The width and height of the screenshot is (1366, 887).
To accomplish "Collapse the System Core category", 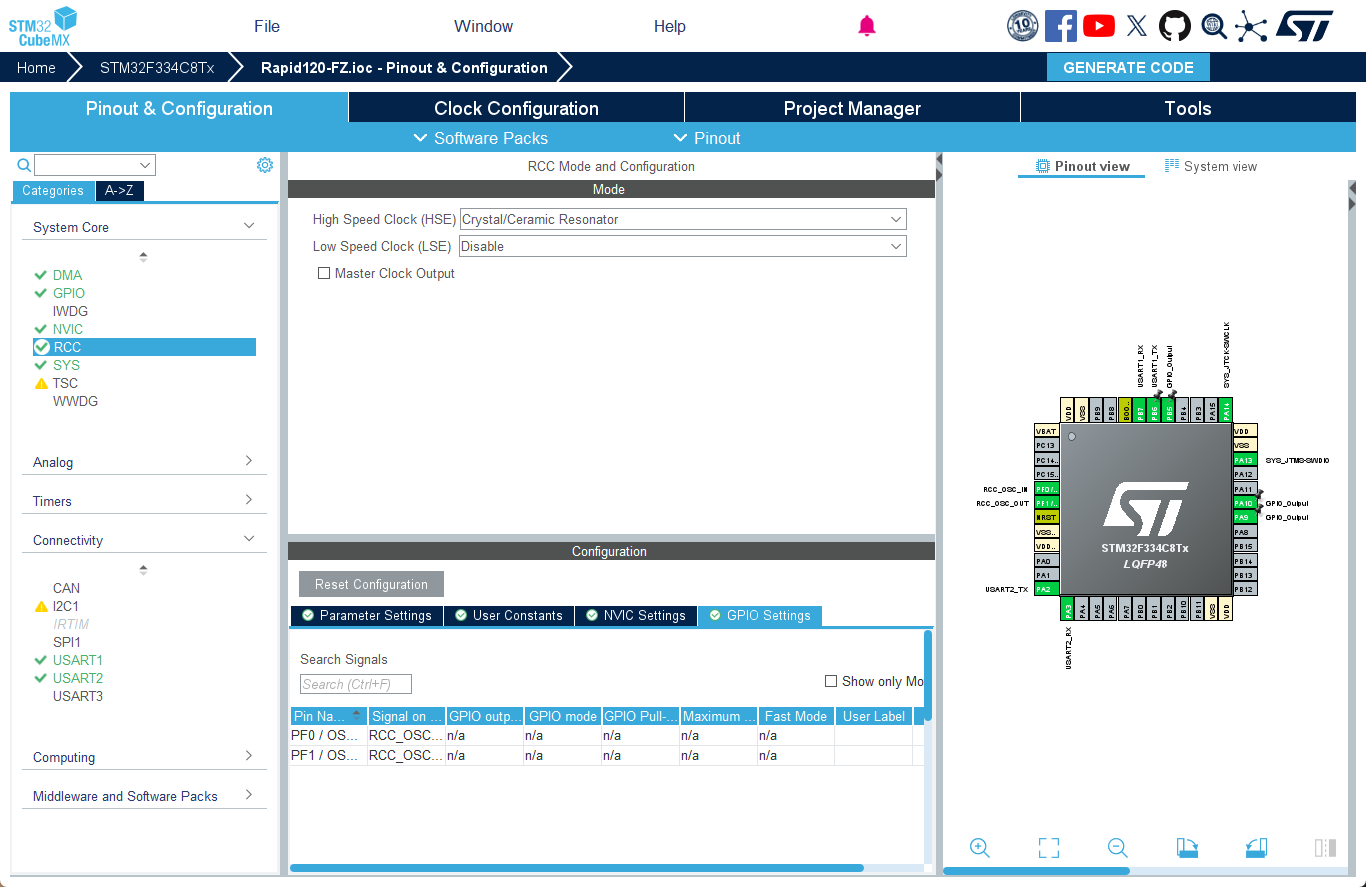I will coord(144,227).
